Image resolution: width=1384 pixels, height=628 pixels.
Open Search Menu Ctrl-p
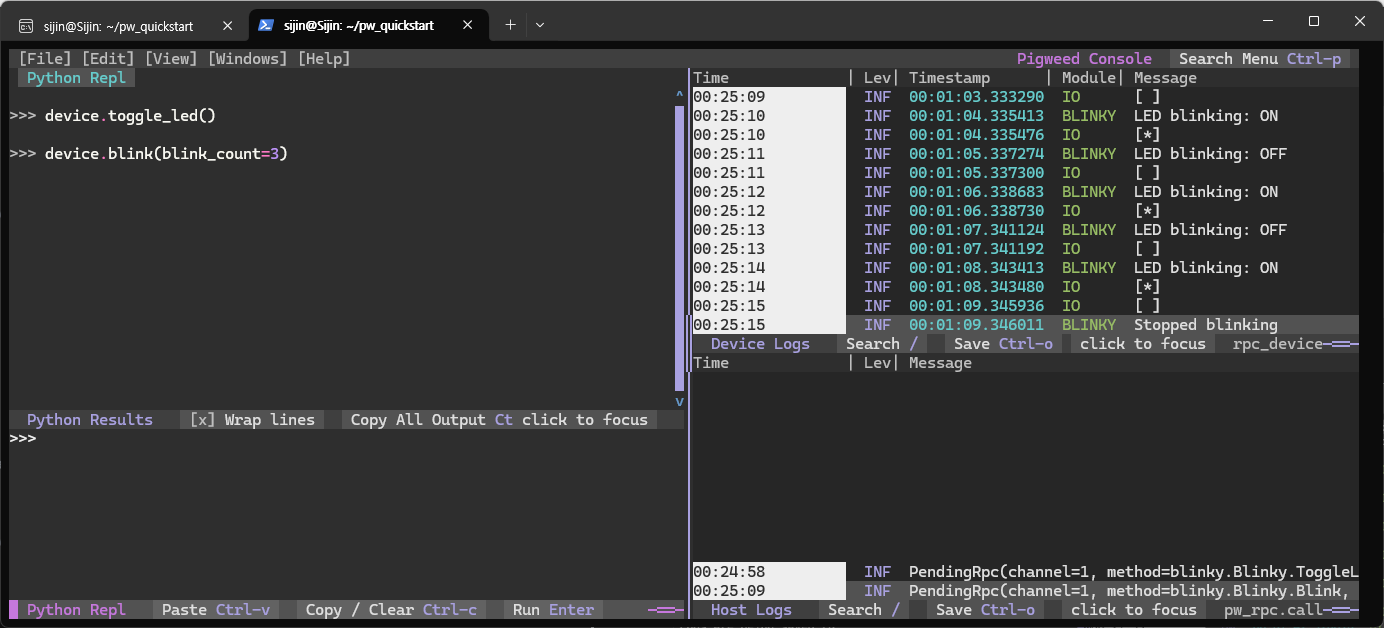coord(1260,59)
